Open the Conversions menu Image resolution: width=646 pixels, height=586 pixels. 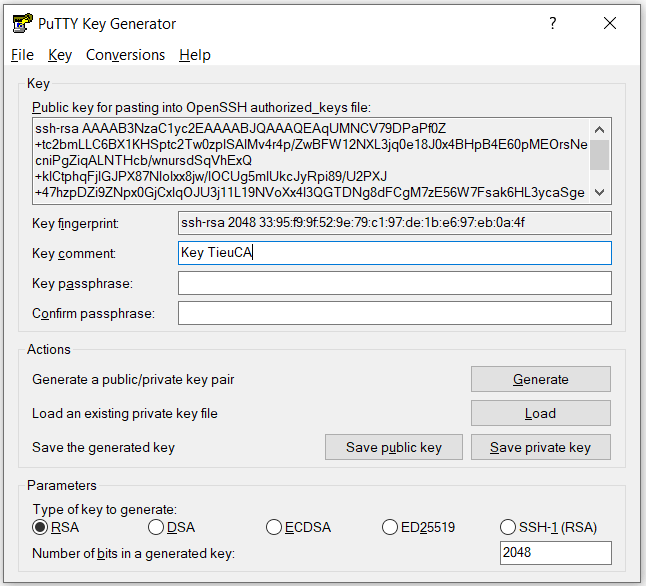pyautogui.click(x=125, y=55)
